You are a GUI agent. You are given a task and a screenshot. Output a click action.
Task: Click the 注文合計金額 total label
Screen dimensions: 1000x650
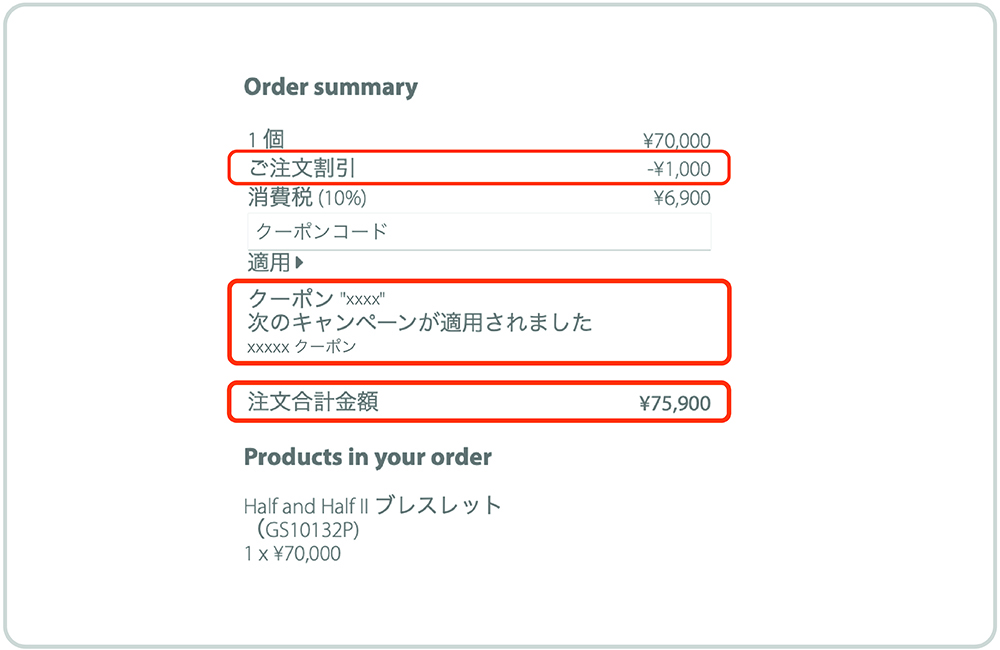point(313,402)
